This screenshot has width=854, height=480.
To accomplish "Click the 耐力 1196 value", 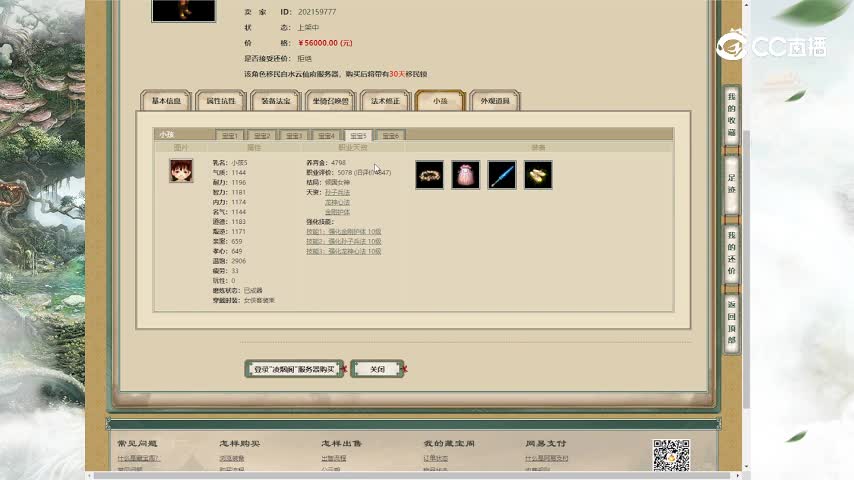I will (x=239, y=183).
